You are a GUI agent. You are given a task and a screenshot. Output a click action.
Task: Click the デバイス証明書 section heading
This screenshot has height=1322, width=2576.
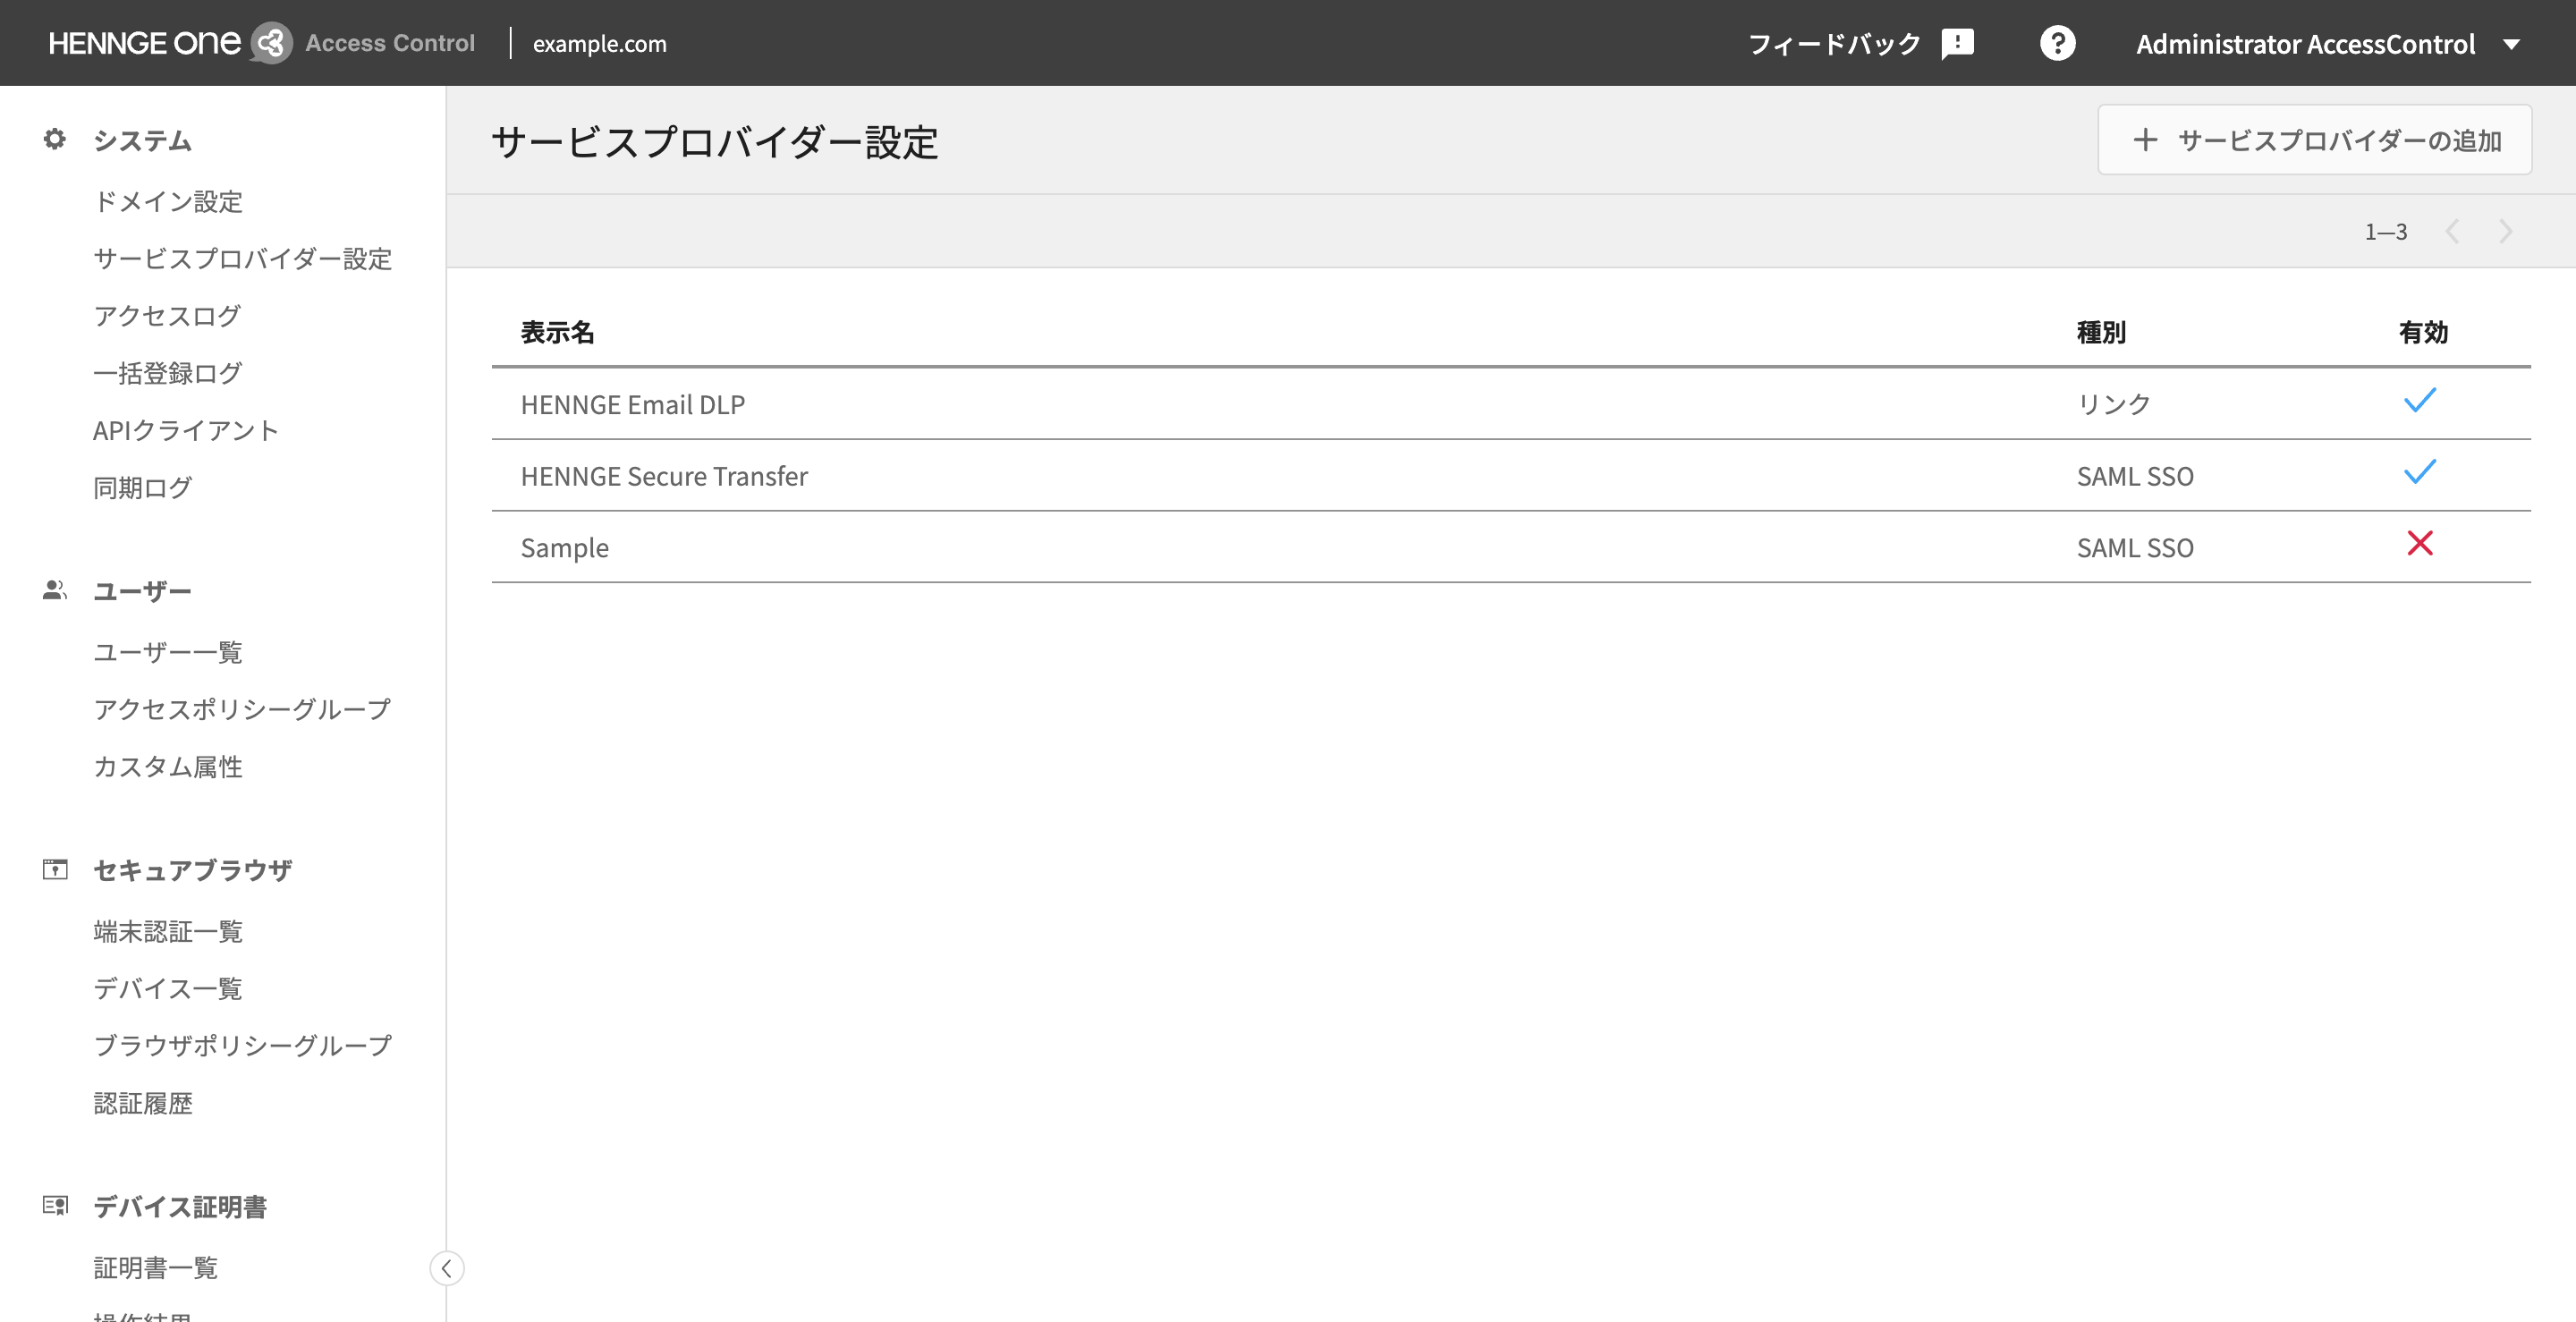click(x=180, y=1206)
